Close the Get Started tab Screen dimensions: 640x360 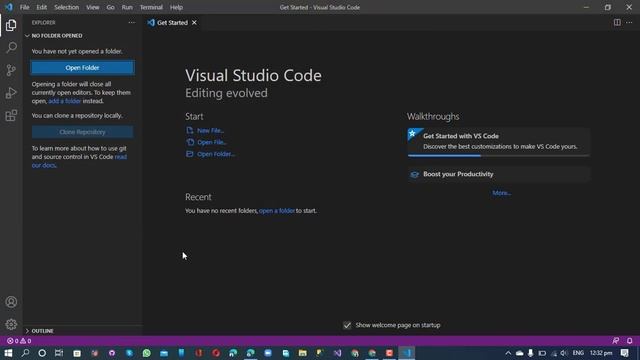(x=194, y=23)
